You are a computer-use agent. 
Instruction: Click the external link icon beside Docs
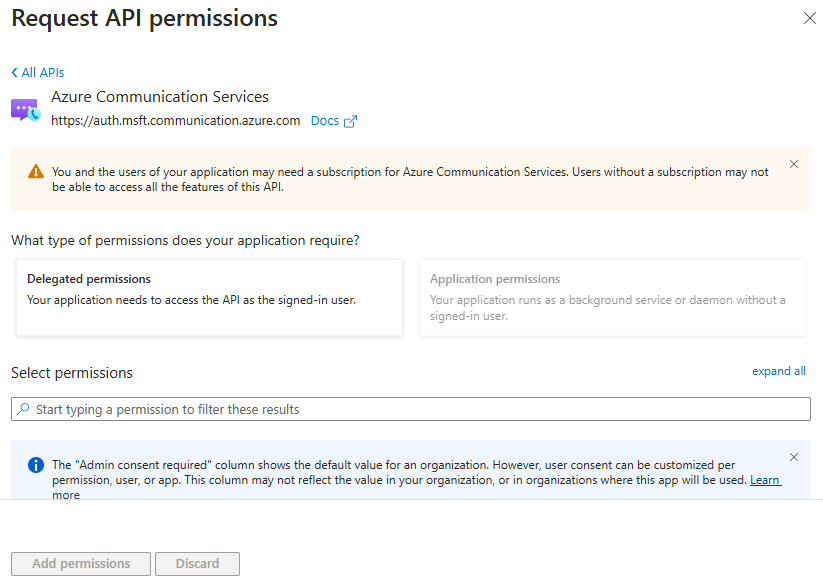350,121
